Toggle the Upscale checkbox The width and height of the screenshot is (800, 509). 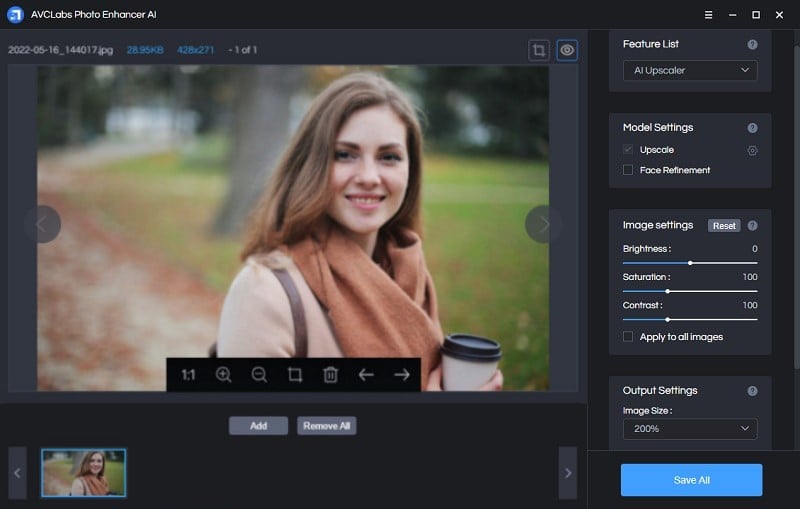(x=628, y=149)
